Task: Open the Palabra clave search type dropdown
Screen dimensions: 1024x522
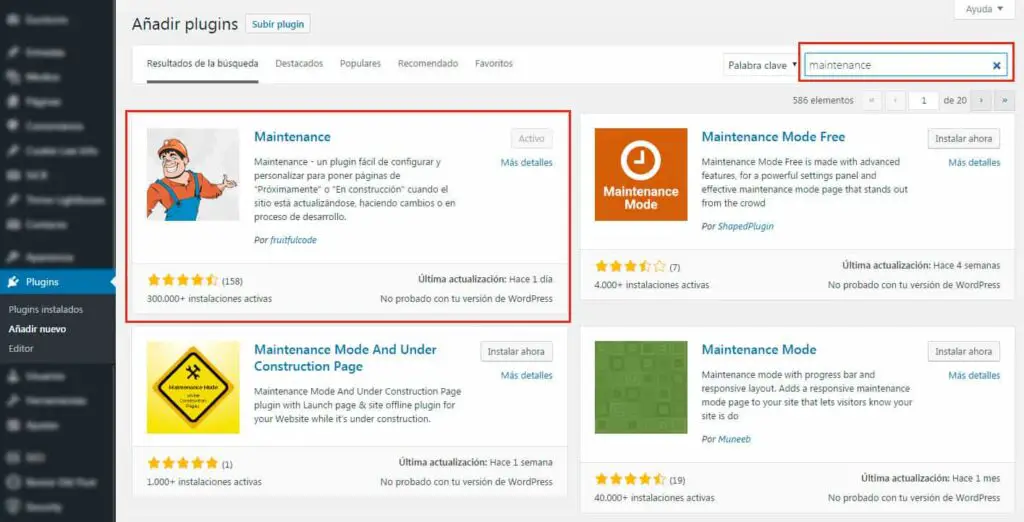Action: coord(761,65)
